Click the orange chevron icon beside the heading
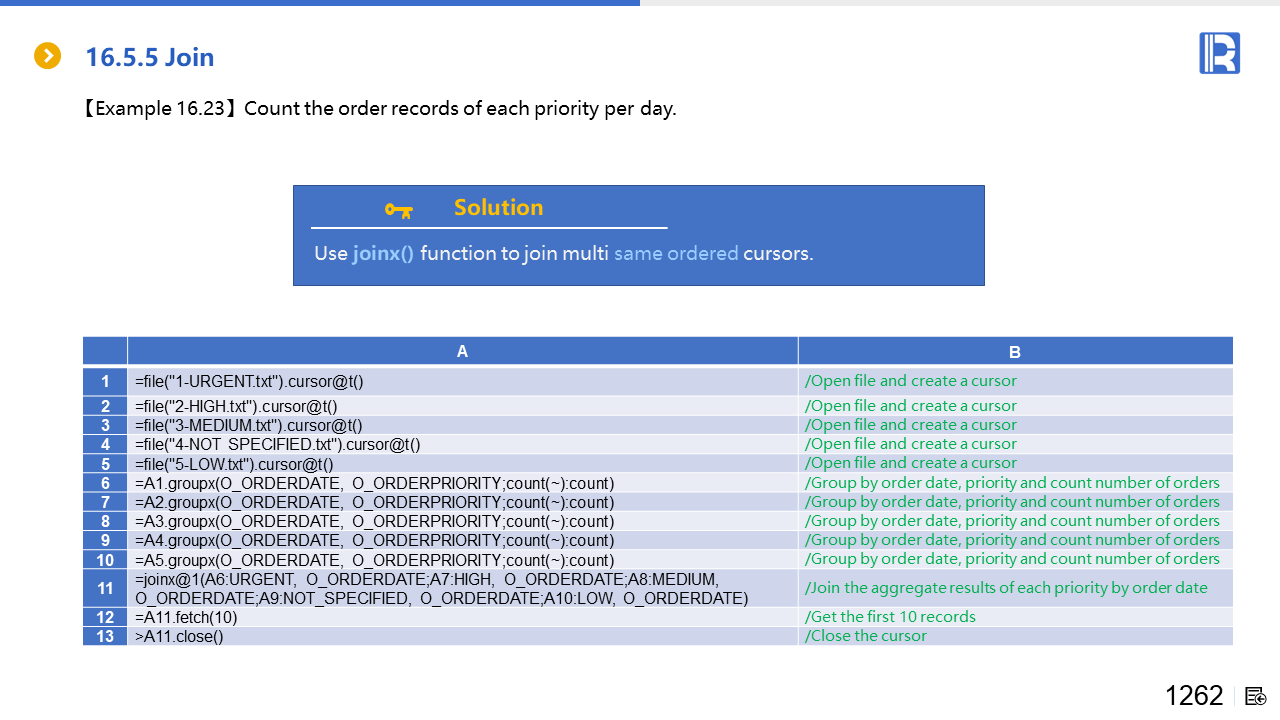The width and height of the screenshot is (1280, 720). (x=47, y=56)
